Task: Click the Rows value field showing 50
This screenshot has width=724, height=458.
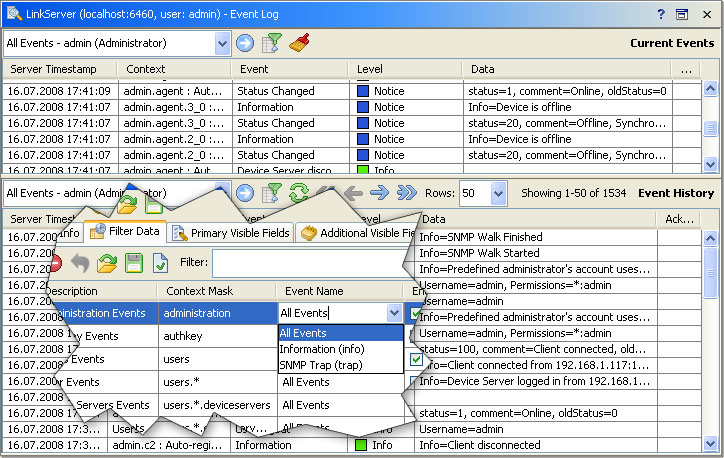Action: (475, 193)
